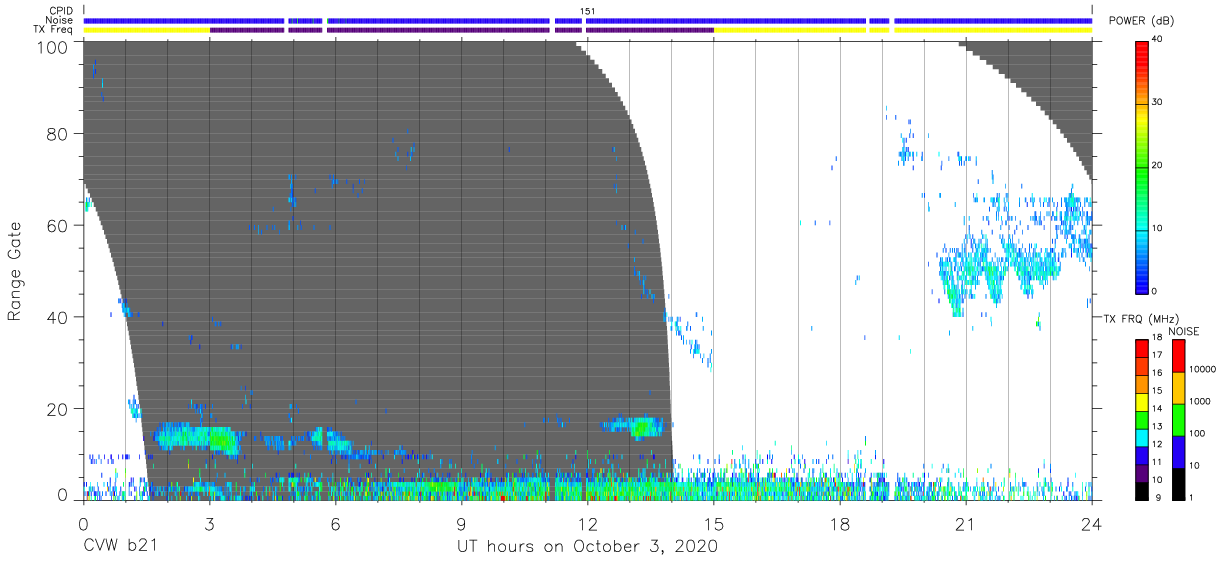Click the x-axis tick label '21'
This screenshot has width=1228, height=567.
click(966, 523)
